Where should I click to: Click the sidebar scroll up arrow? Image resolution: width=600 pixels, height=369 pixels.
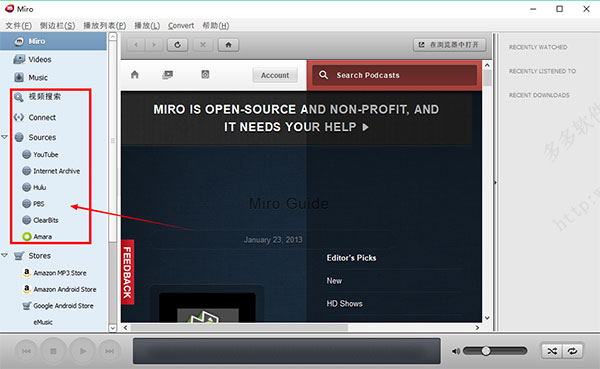tap(112, 37)
